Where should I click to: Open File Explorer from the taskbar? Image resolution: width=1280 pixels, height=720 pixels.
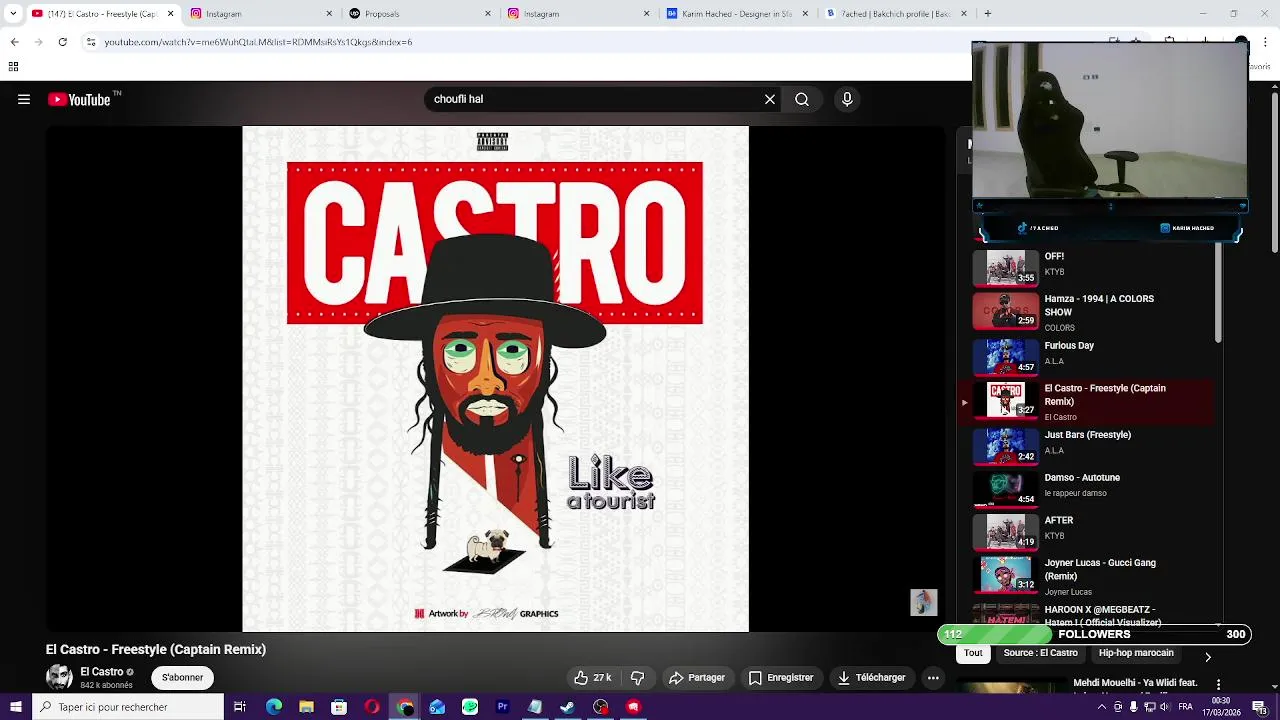tap(306, 707)
